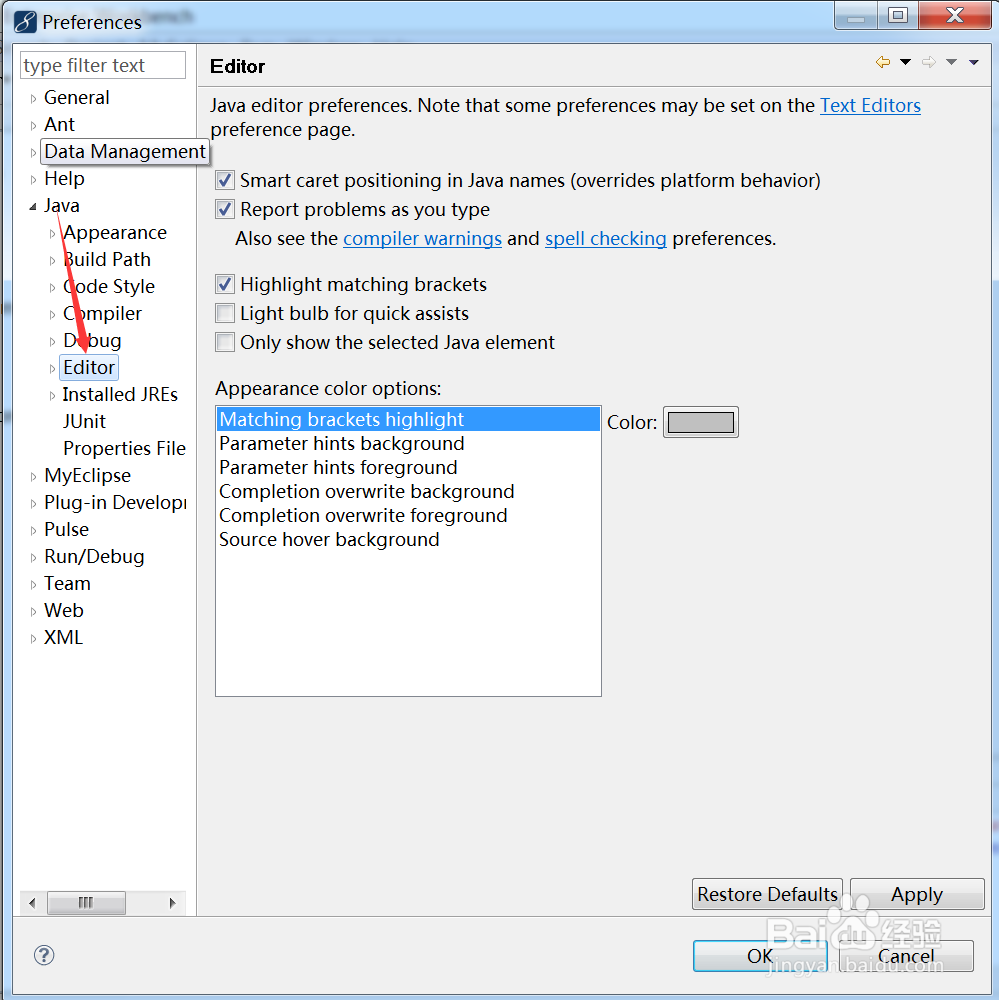Image resolution: width=999 pixels, height=1000 pixels.
Task: Expand the Editor node arrow
Action: 52,369
